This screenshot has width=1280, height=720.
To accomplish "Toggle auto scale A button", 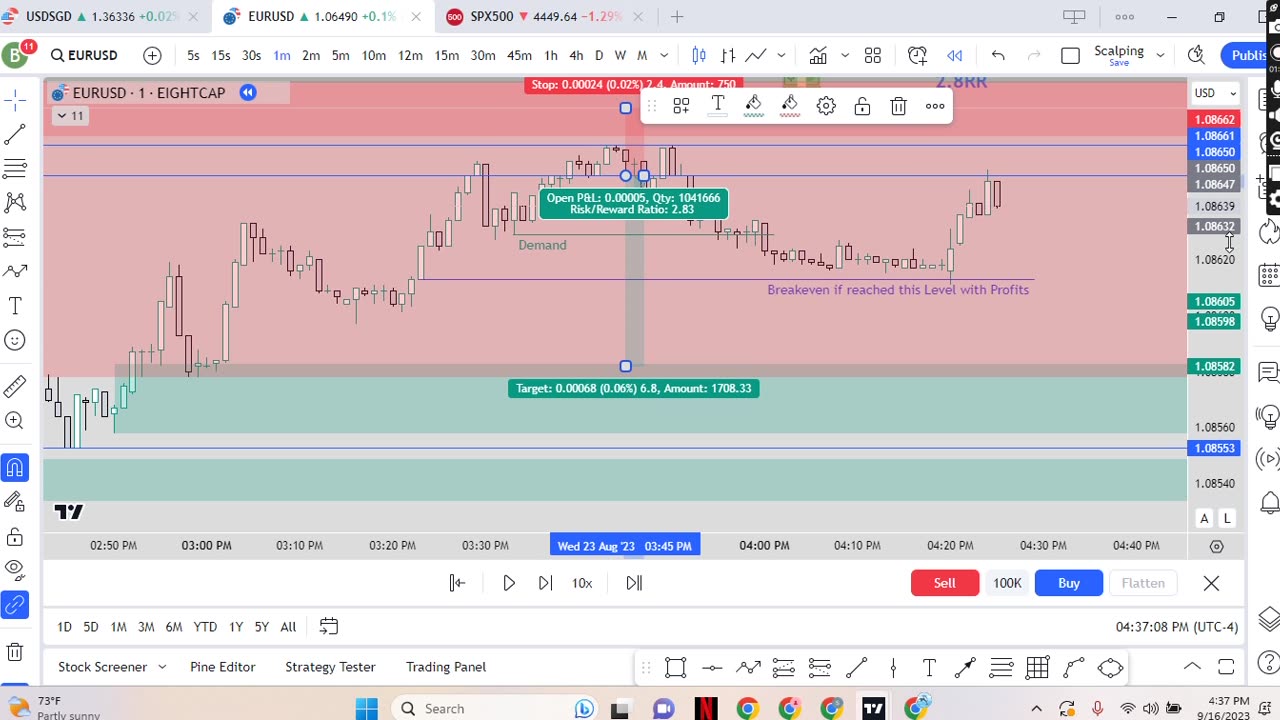I will point(1204,518).
